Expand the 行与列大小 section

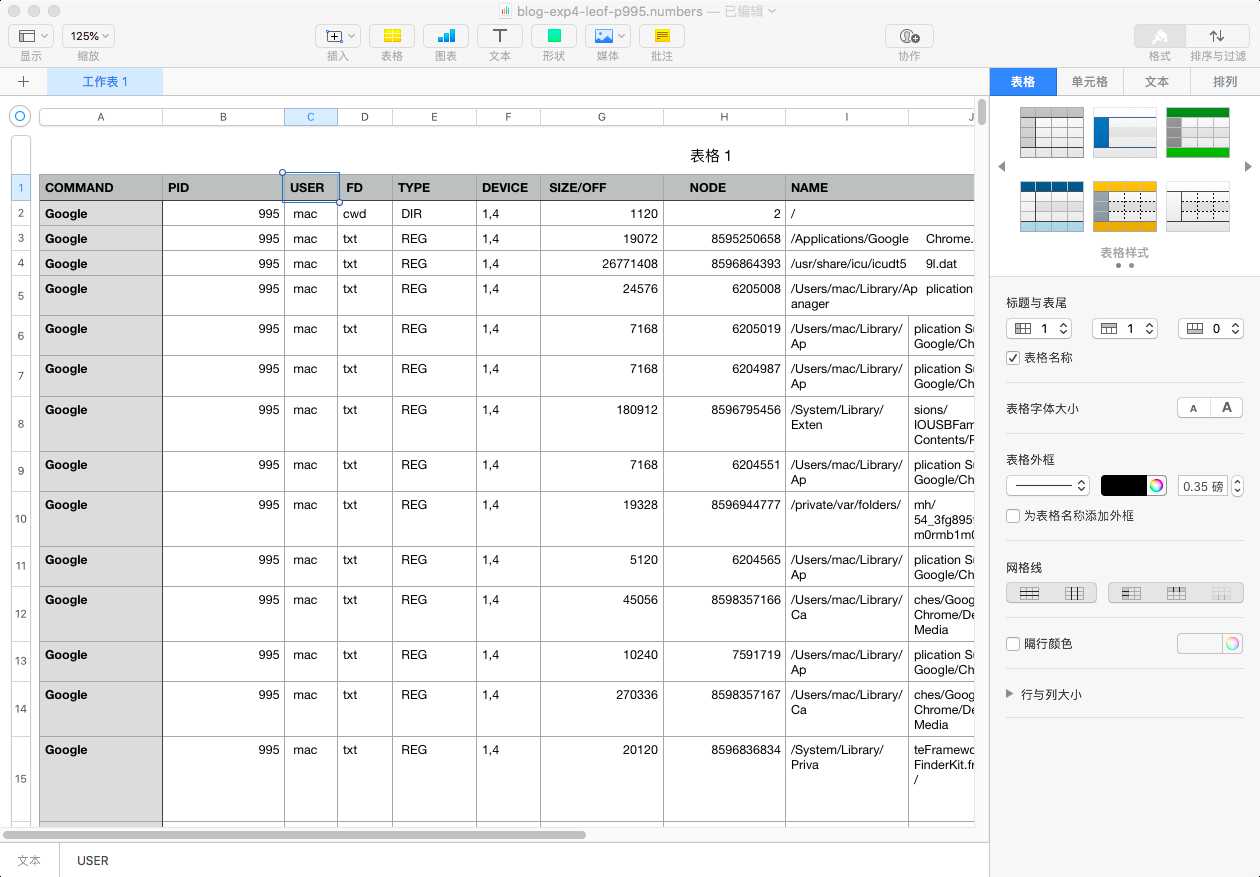pyautogui.click(x=1010, y=694)
